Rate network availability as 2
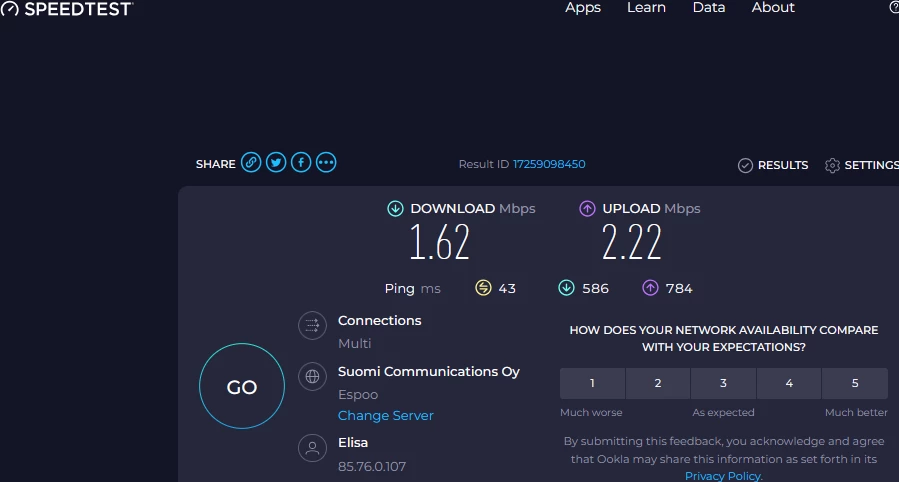 [x=658, y=383]
